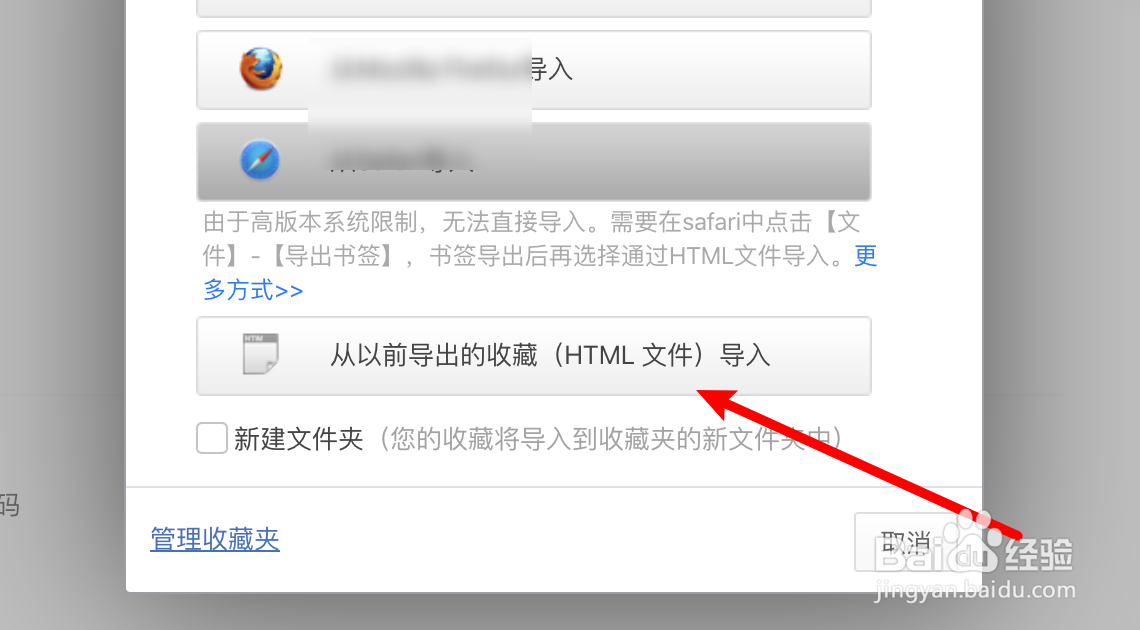
Task: Import from 从以前导出的收藏（HTML 文件）导入
Action: click(534, 356)
